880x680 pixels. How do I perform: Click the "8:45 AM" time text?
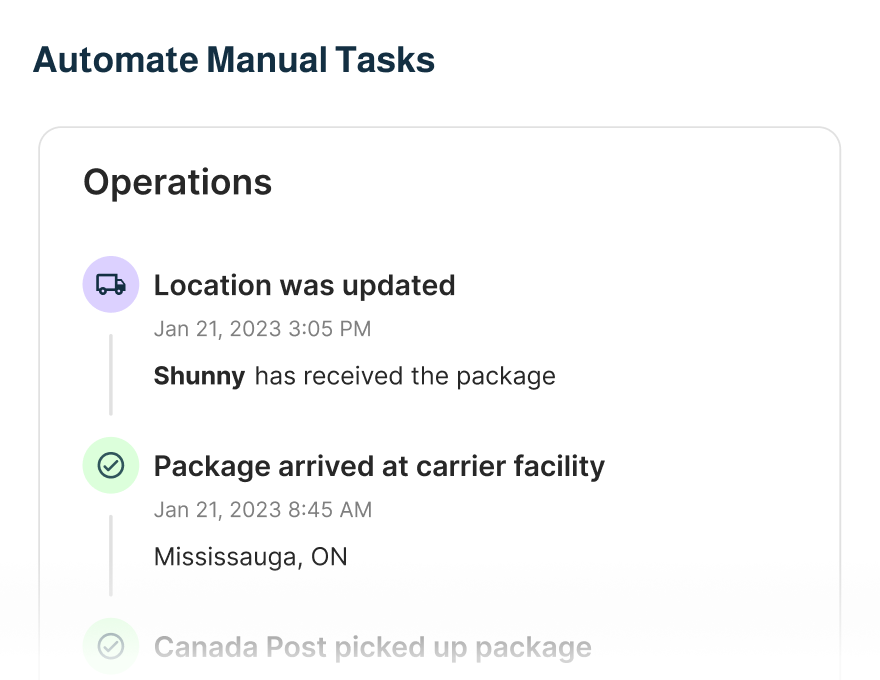click(330, 509)
